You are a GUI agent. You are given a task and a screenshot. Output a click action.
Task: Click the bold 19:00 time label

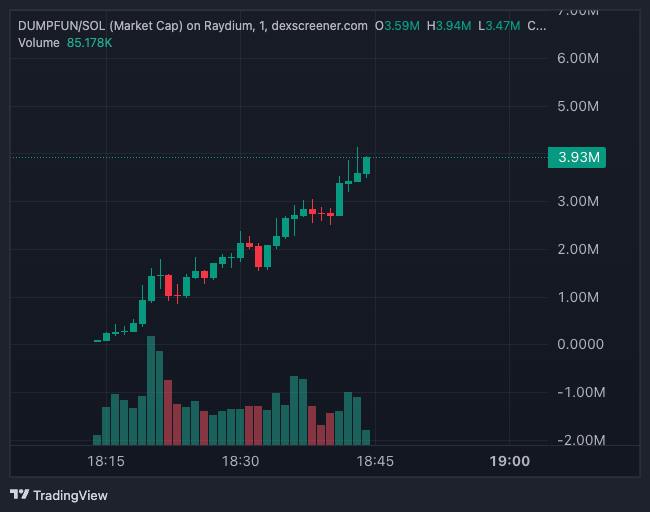[x=510, y=461]
